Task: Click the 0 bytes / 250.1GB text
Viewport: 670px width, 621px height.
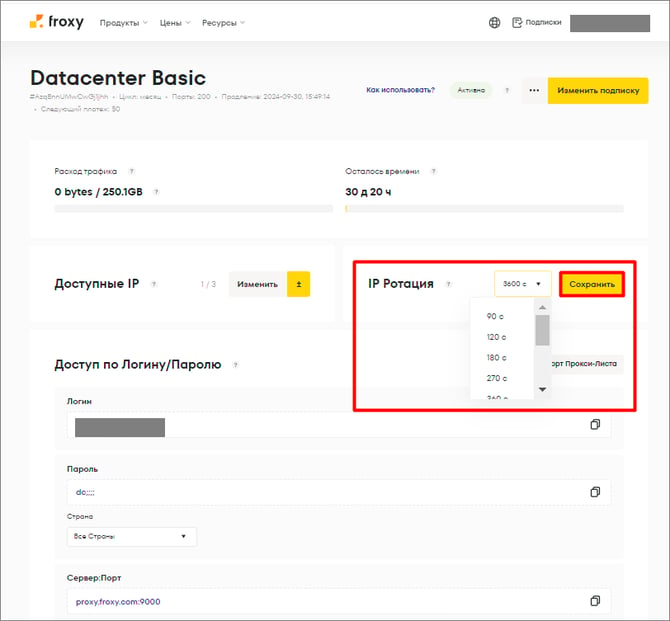Action: click(98, 192)
